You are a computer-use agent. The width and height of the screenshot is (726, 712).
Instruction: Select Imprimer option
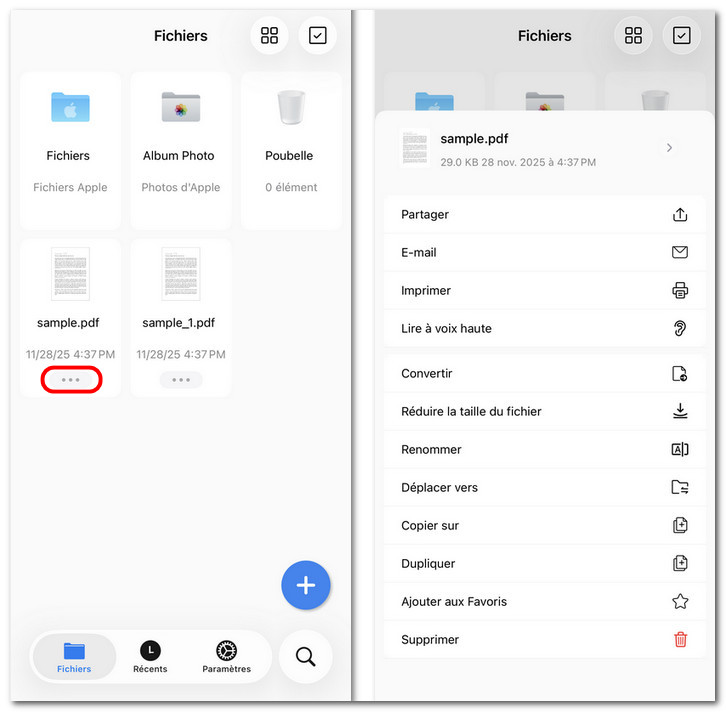coord(544,290)
